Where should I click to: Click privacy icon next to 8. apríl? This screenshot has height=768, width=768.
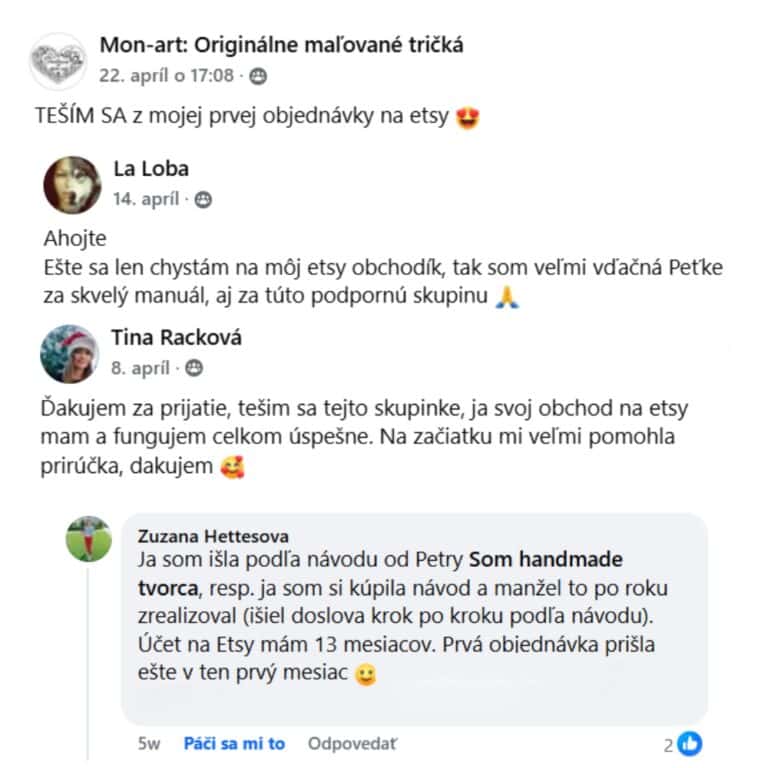[x=193, y=368]
